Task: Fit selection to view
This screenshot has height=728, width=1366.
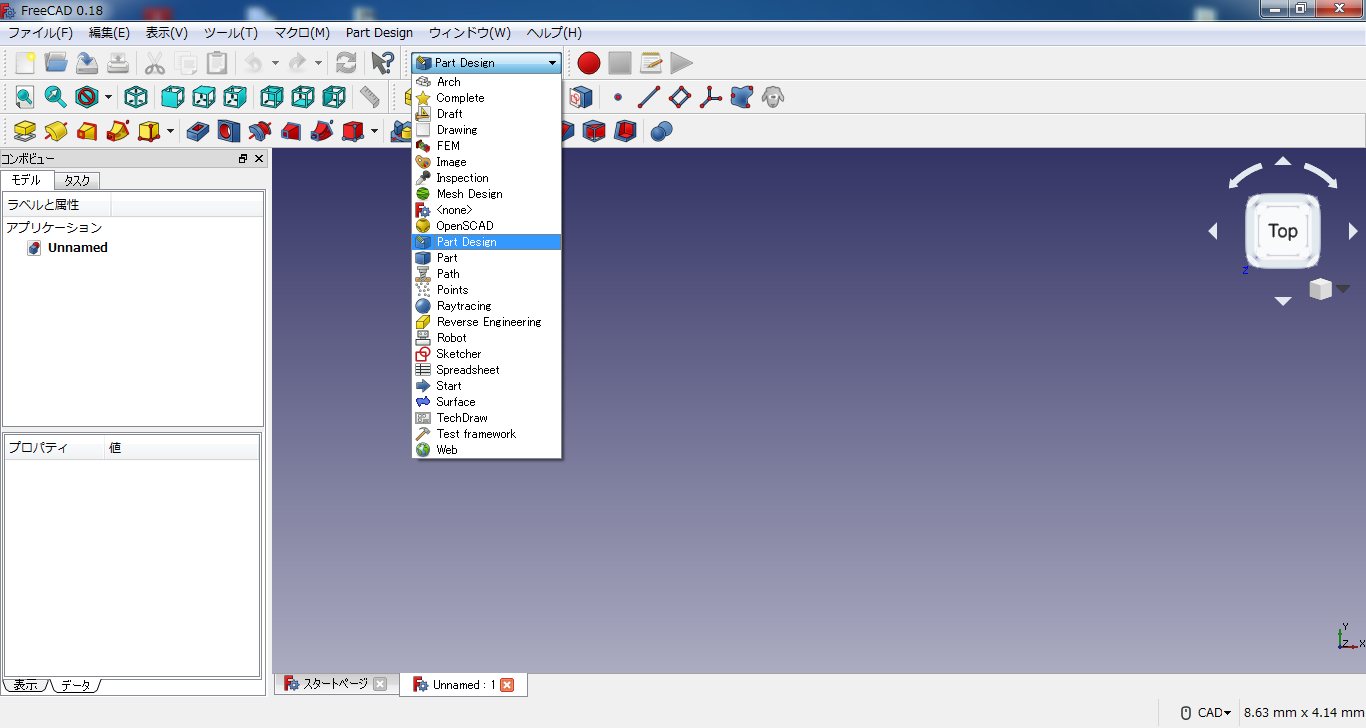Action: tap(55, 97)
